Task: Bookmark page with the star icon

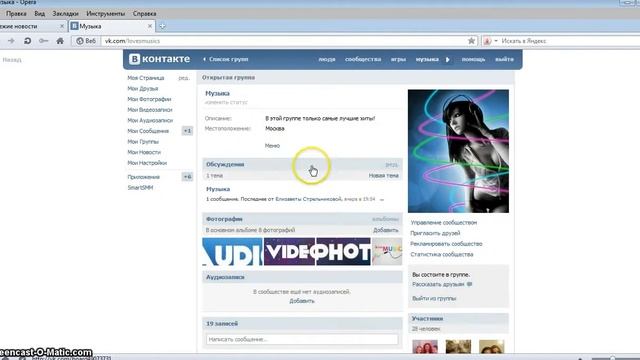Action: (x=471, y=41)
